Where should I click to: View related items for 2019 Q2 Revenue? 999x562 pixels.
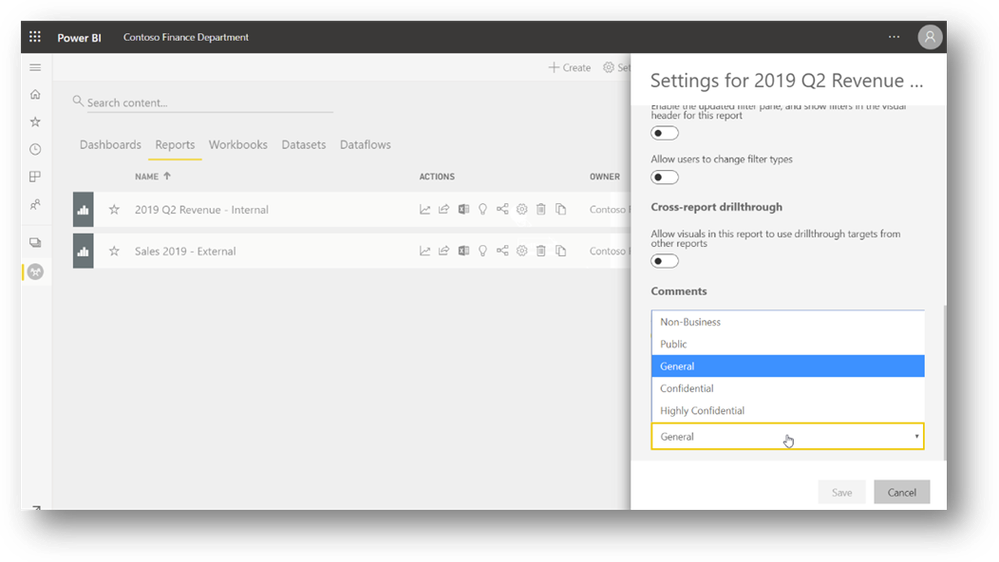point(503,210)
